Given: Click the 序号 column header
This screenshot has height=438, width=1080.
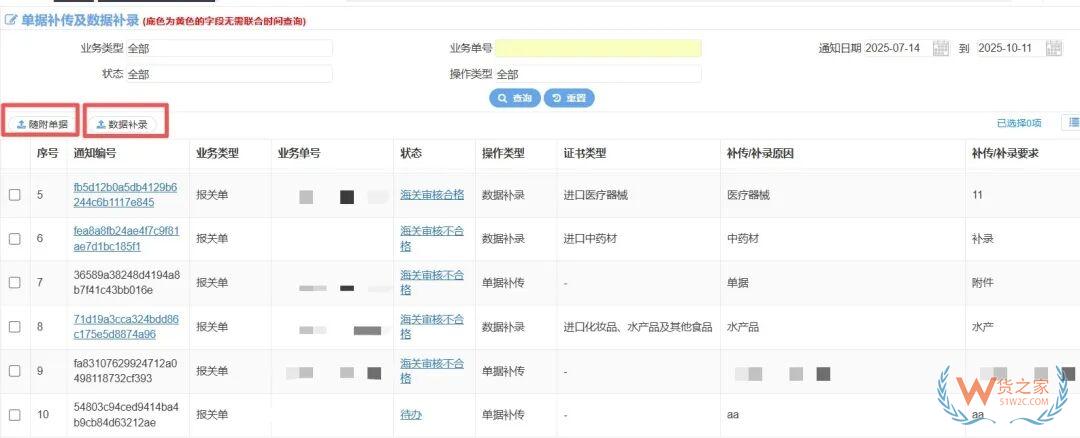Looking at the screenshot, I should pos(48,154).
